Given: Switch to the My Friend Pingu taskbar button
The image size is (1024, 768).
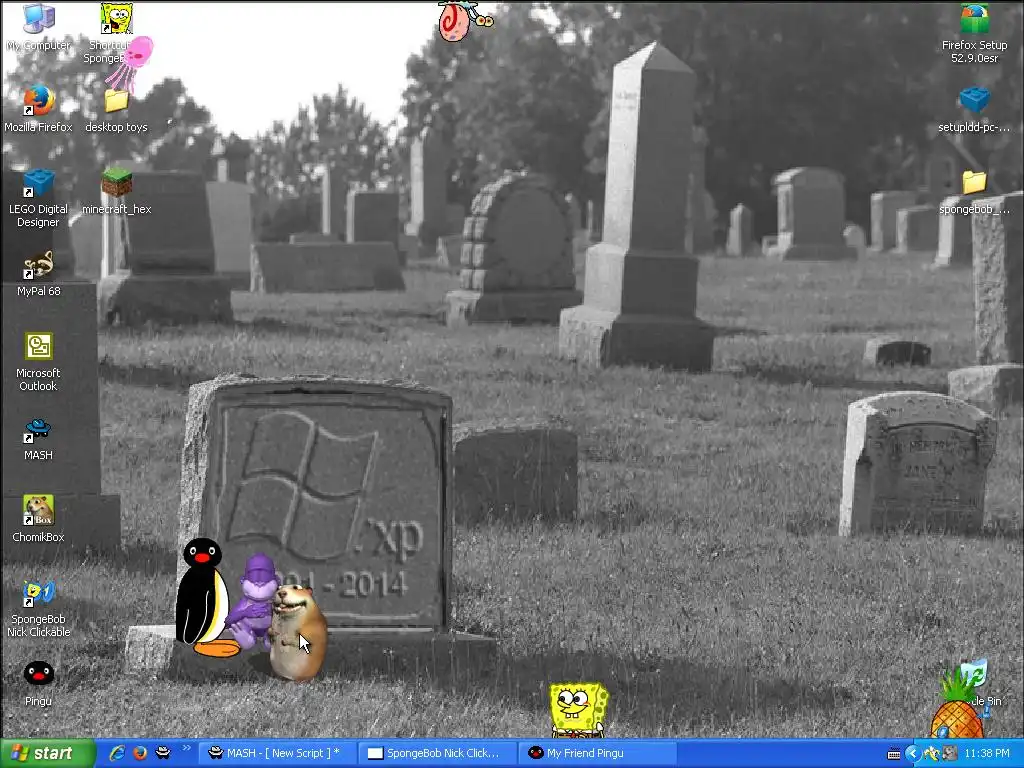Looking at the screenshot, I should 598,754.
